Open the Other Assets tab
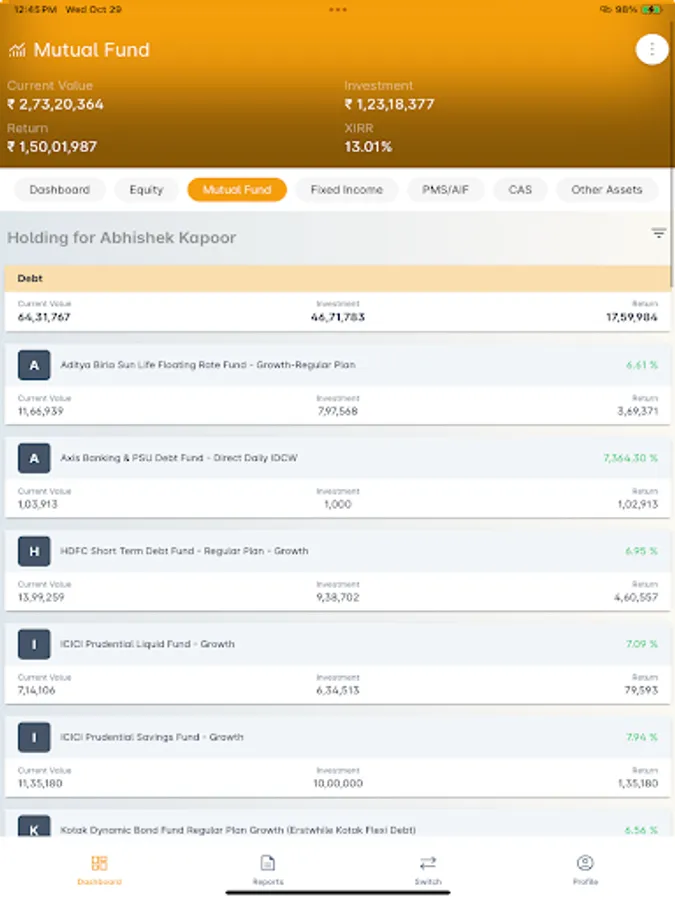Viewport: 675px width, 900px height. [x=607, y=190]
